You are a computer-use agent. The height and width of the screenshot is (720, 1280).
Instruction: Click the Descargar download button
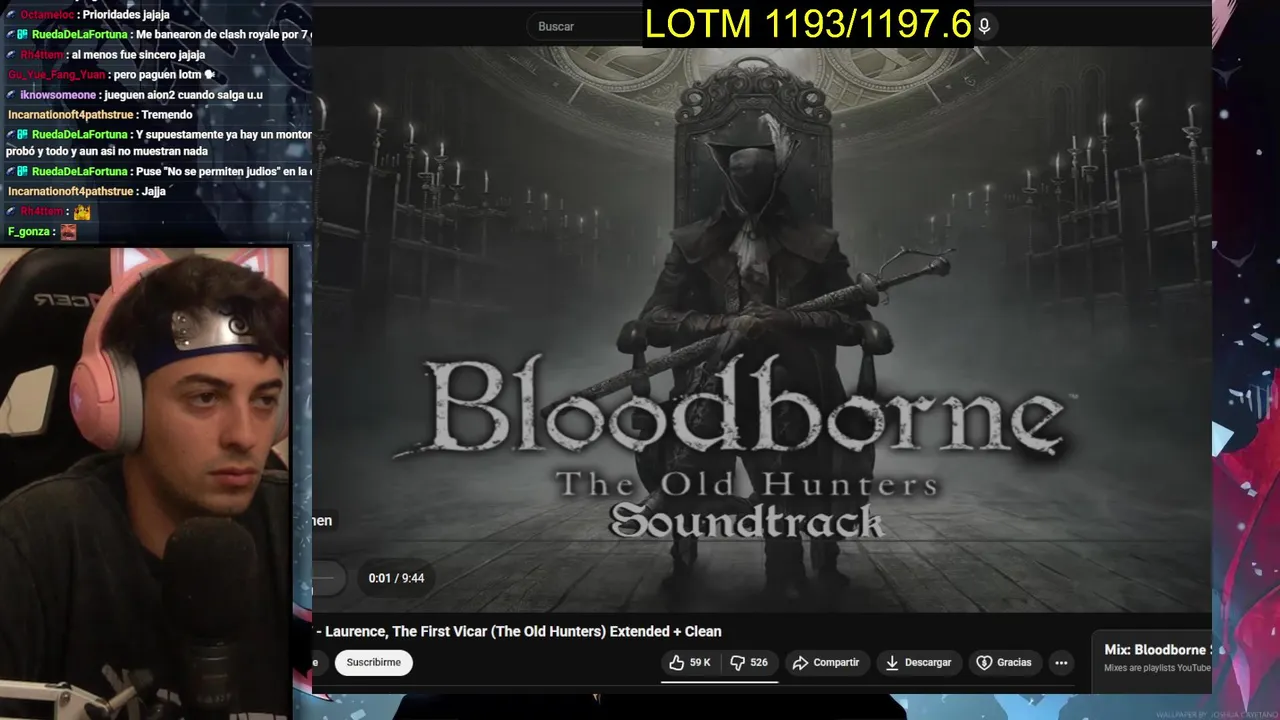(x=918, y=662)
